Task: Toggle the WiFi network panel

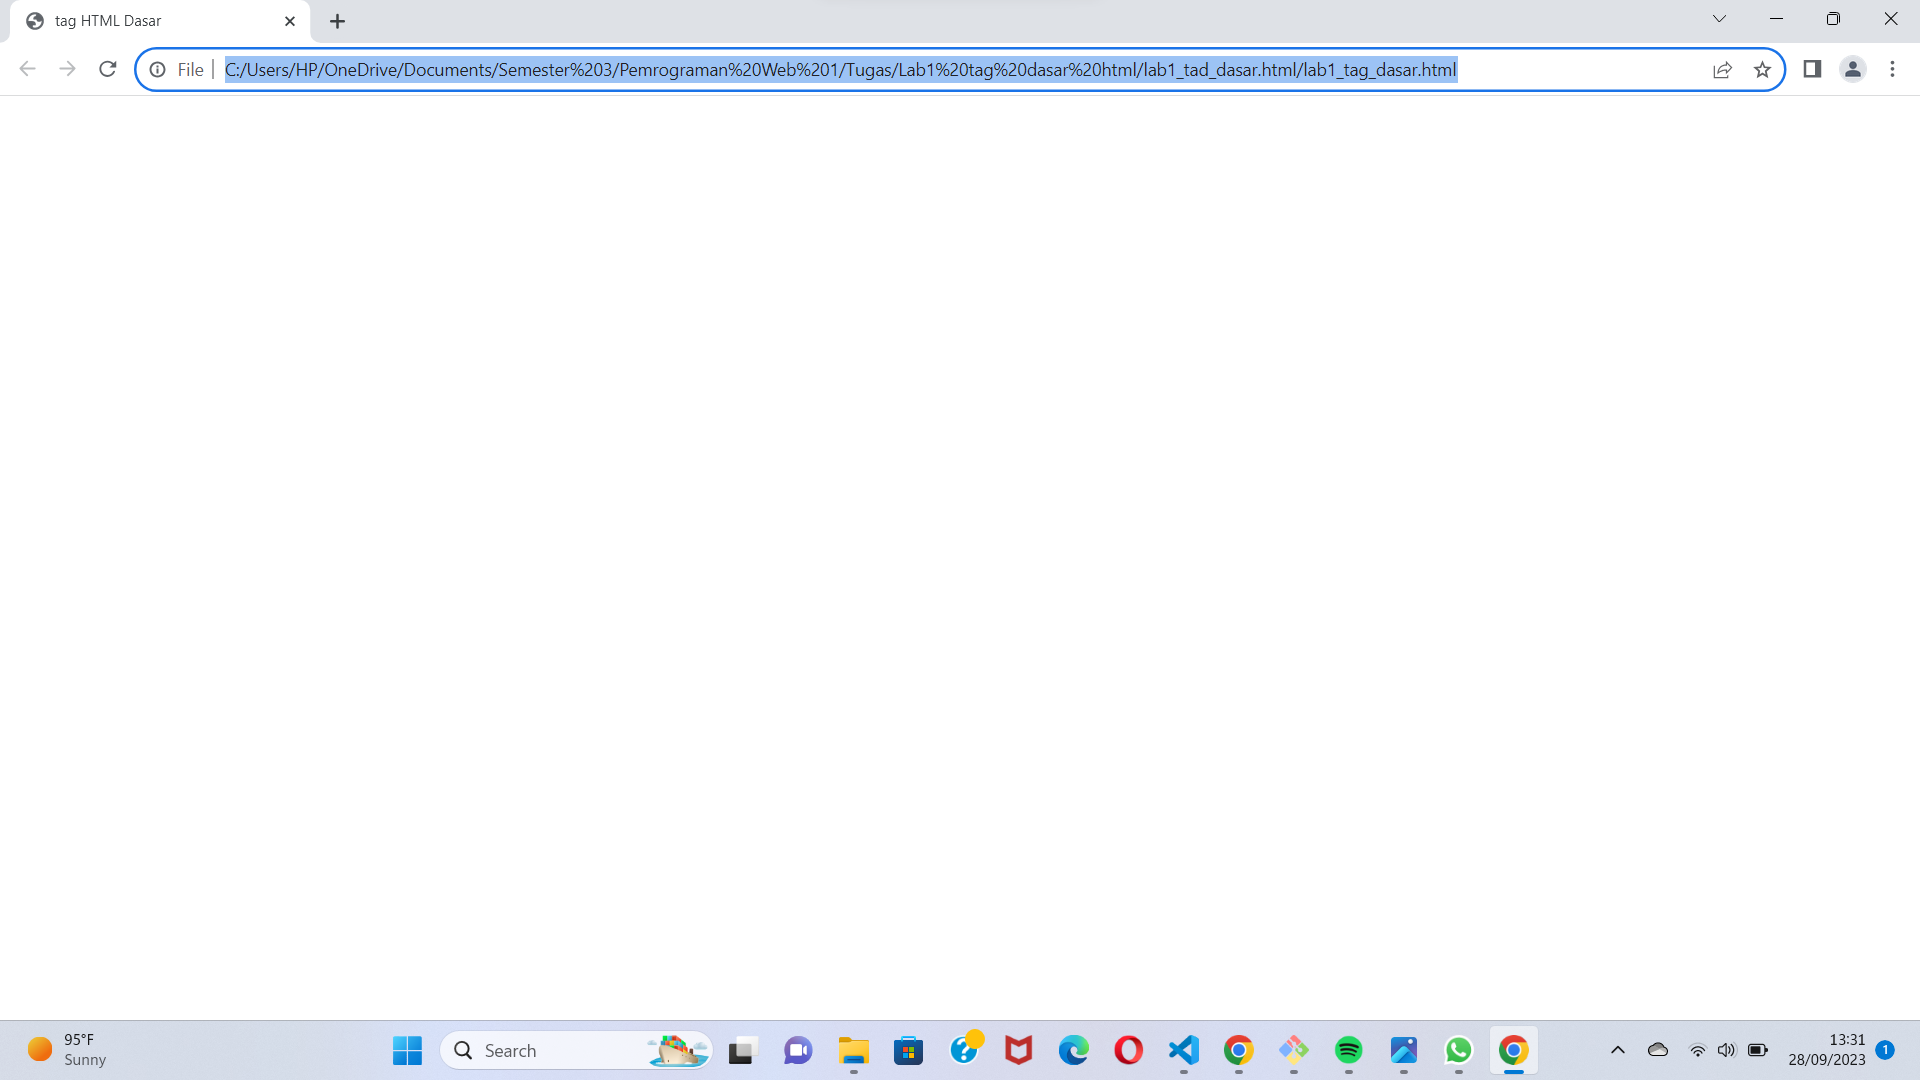Action: 1697,1050
